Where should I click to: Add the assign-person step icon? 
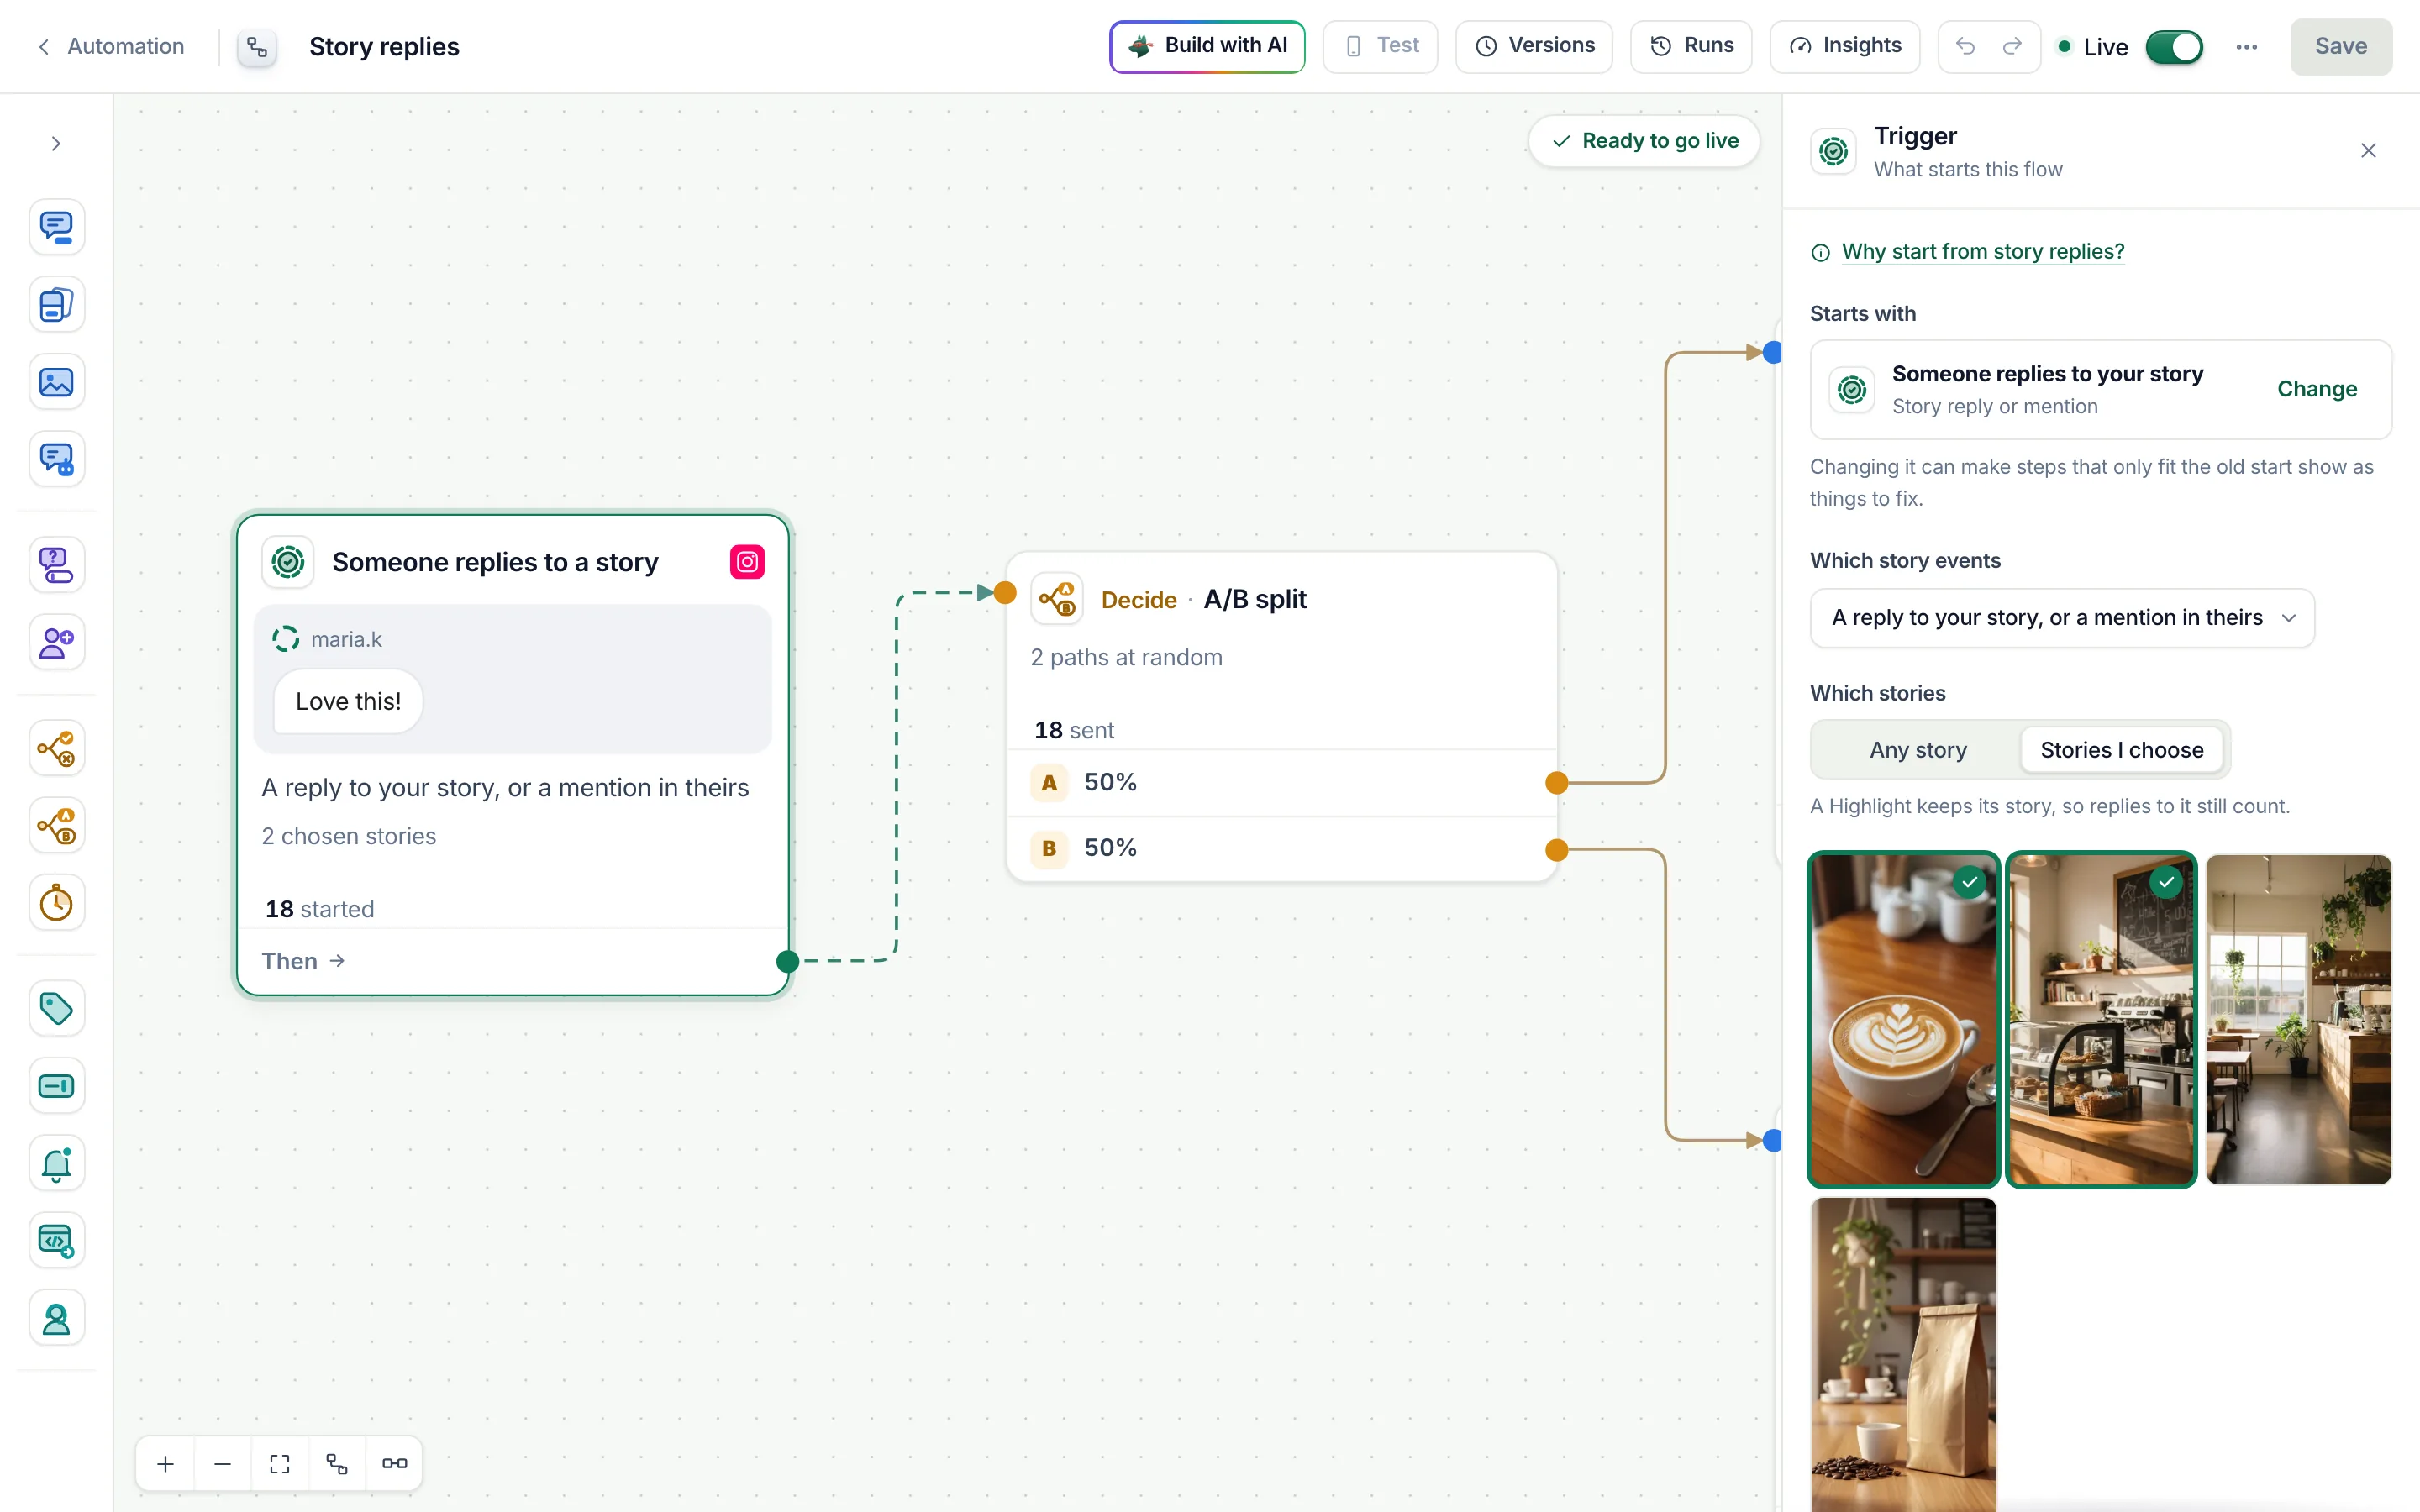(x=56, y=1319)
